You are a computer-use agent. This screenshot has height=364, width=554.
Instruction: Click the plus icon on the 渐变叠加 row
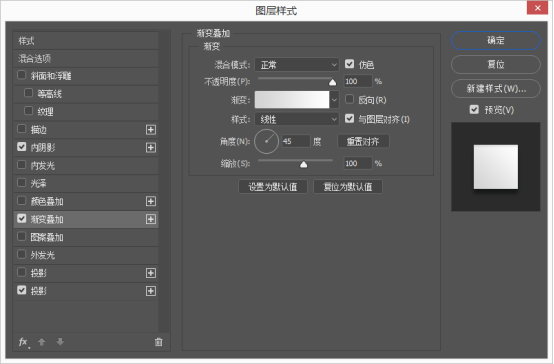click(x=151, y=219)
